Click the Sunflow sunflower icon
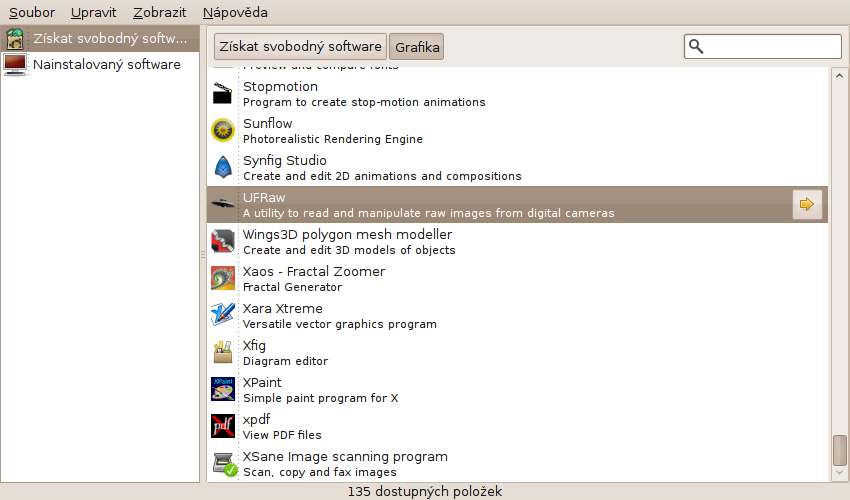This screenshot has height=500, width=850. pos(222,130)
